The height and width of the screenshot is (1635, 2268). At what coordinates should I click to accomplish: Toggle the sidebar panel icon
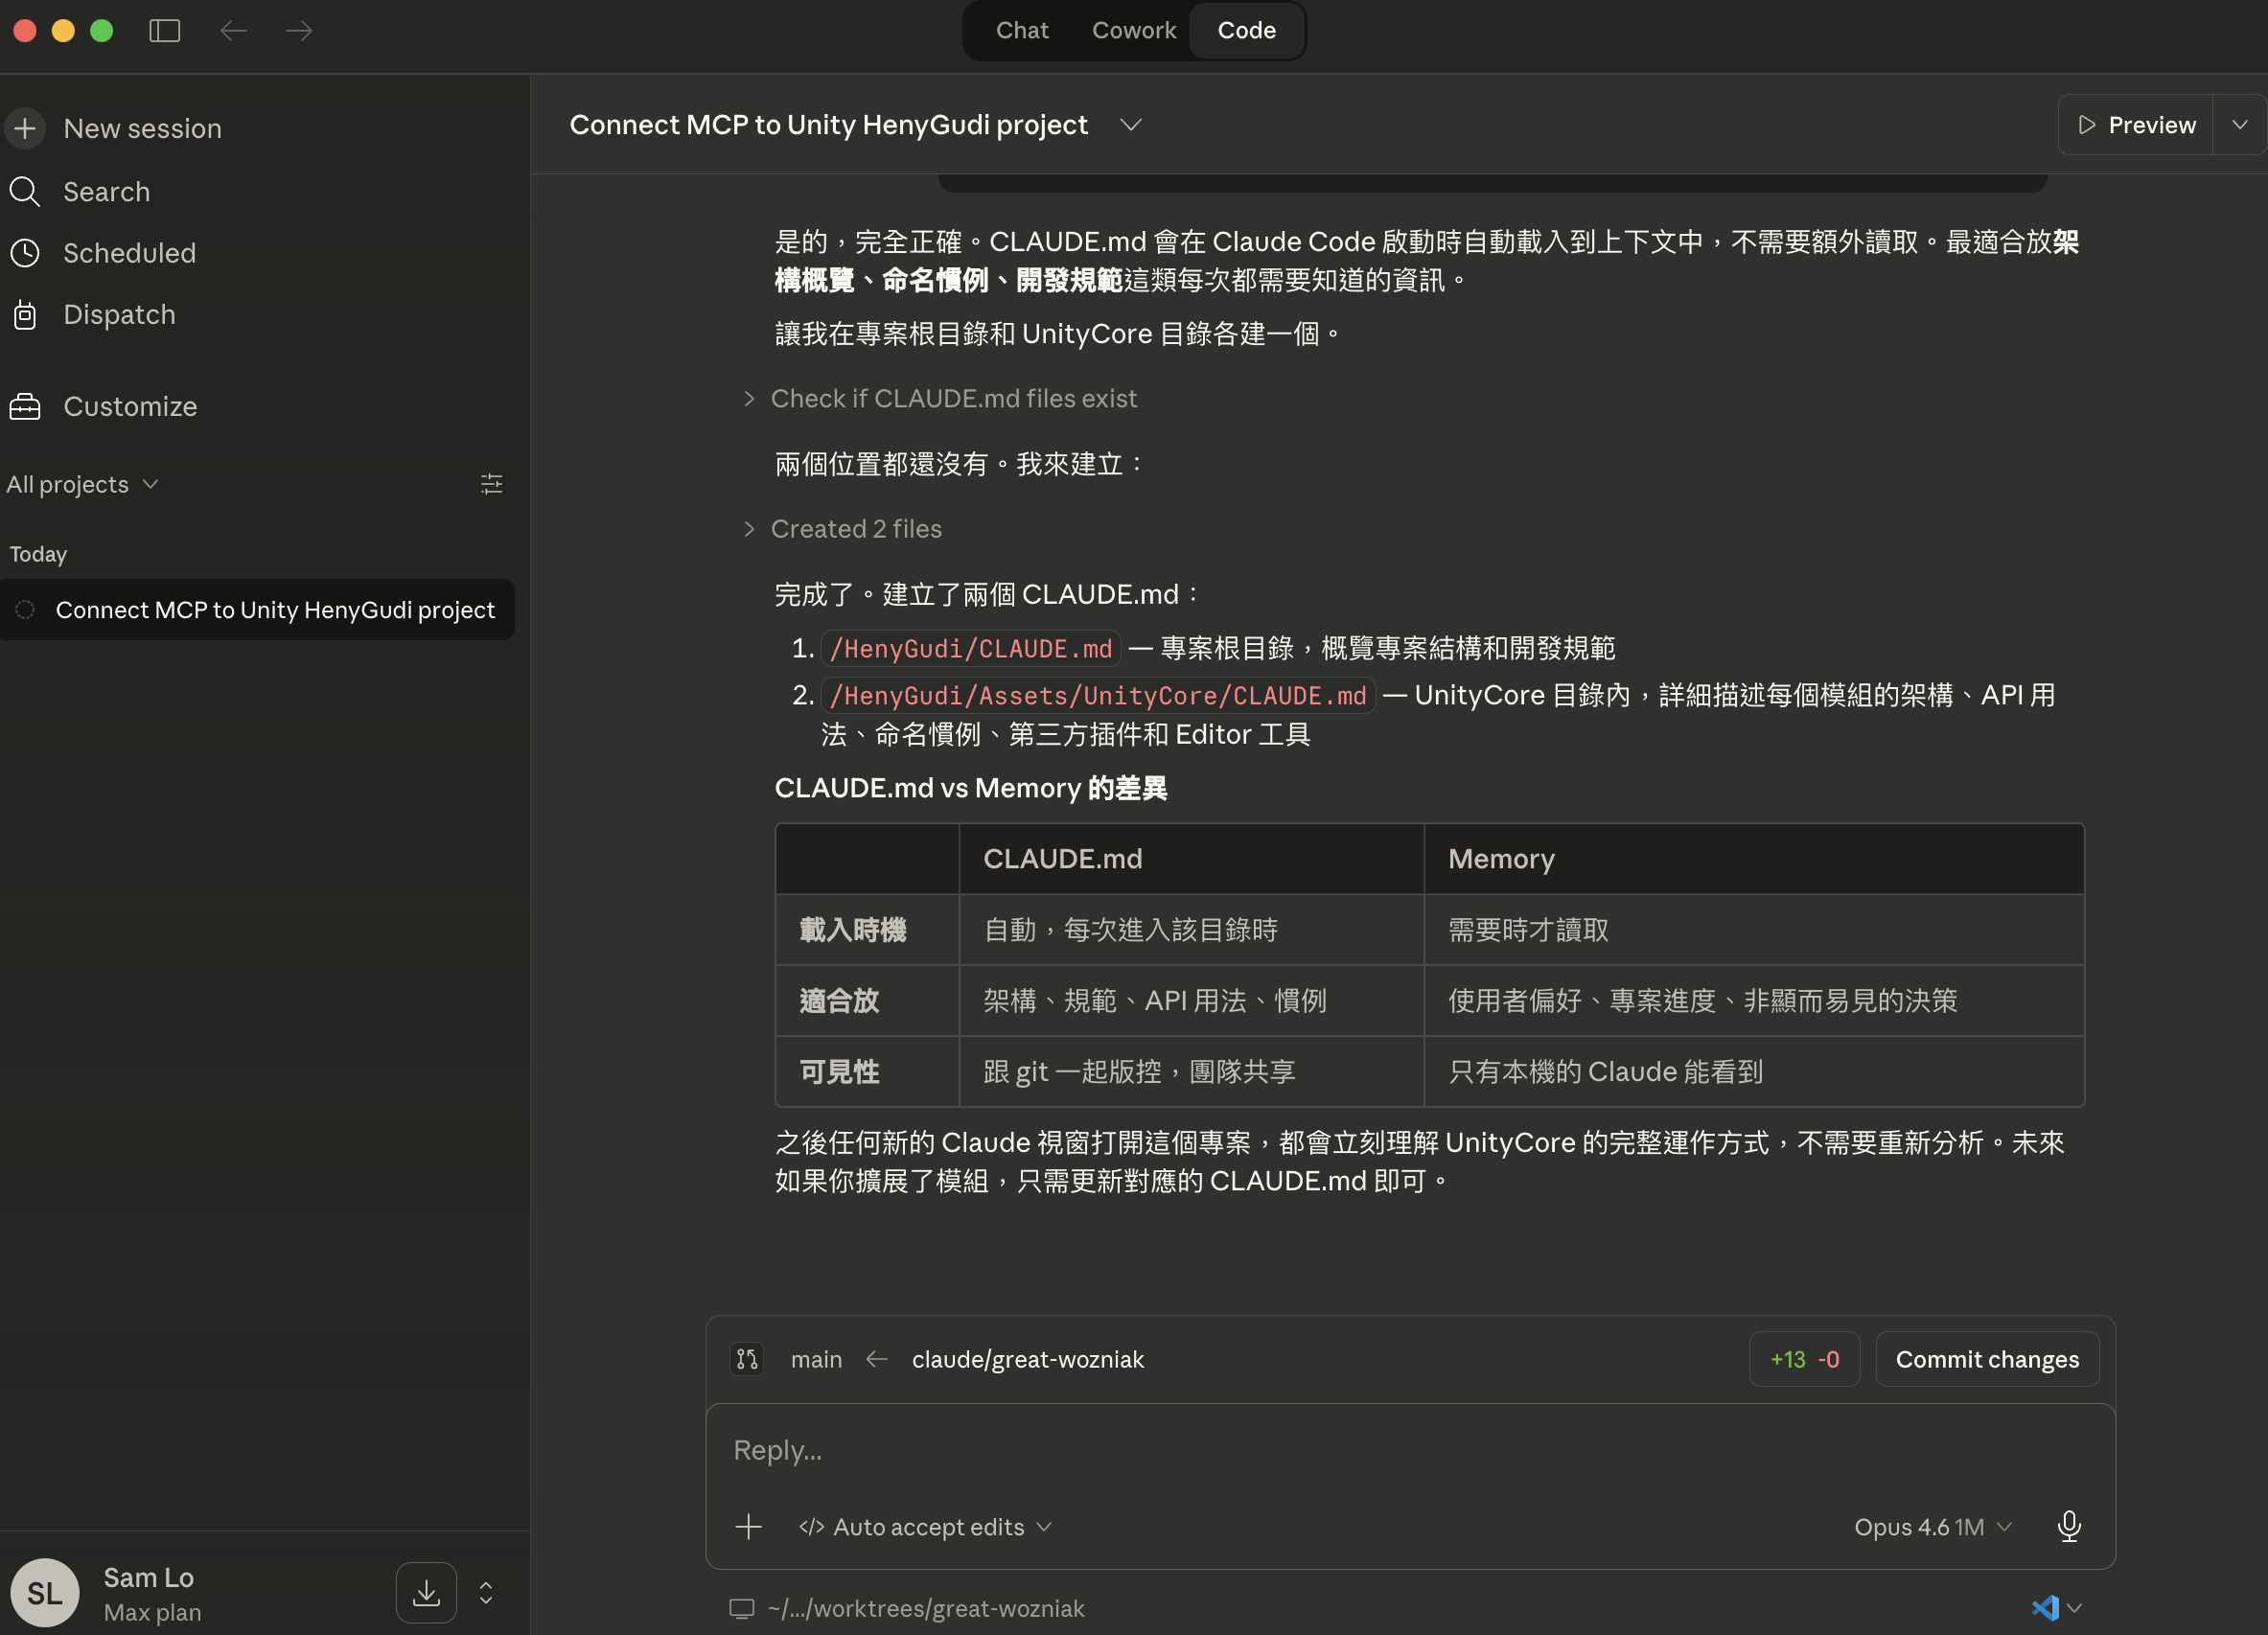click(x=165, y=31)
